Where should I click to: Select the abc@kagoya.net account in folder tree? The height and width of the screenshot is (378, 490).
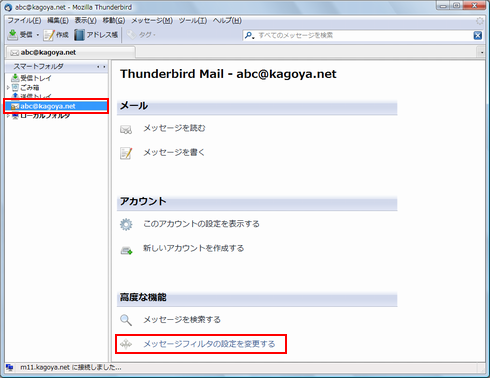56,106
